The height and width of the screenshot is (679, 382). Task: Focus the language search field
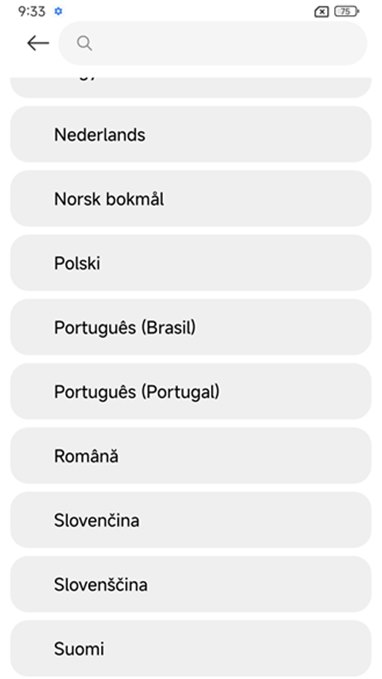coord(213,43)
